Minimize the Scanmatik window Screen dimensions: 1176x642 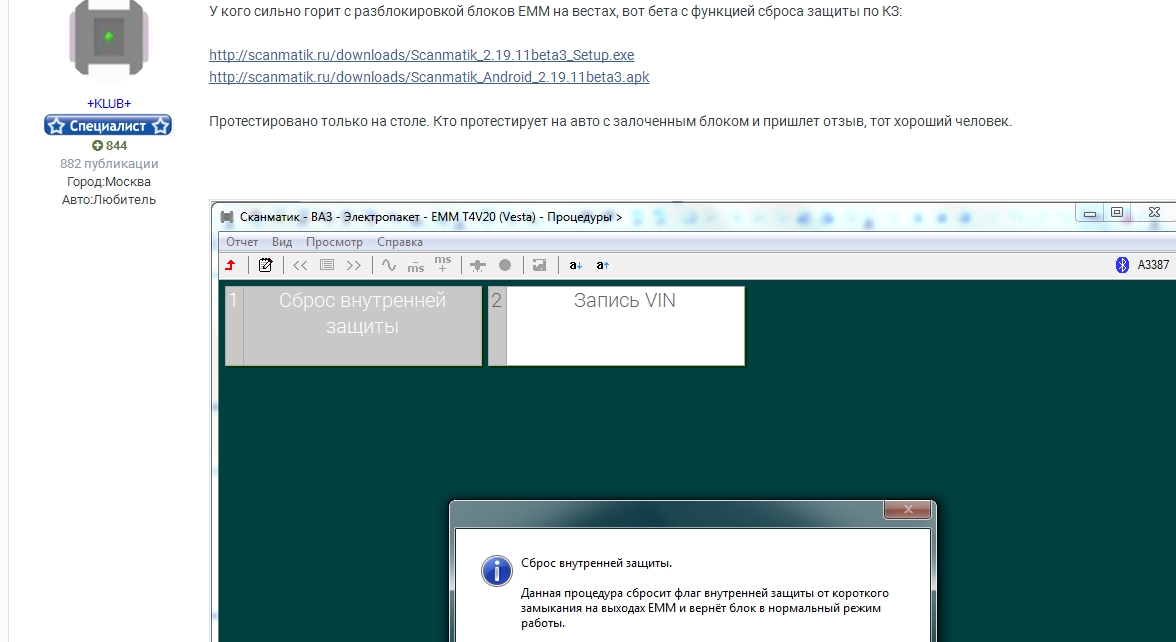(x=1090, y=214)
